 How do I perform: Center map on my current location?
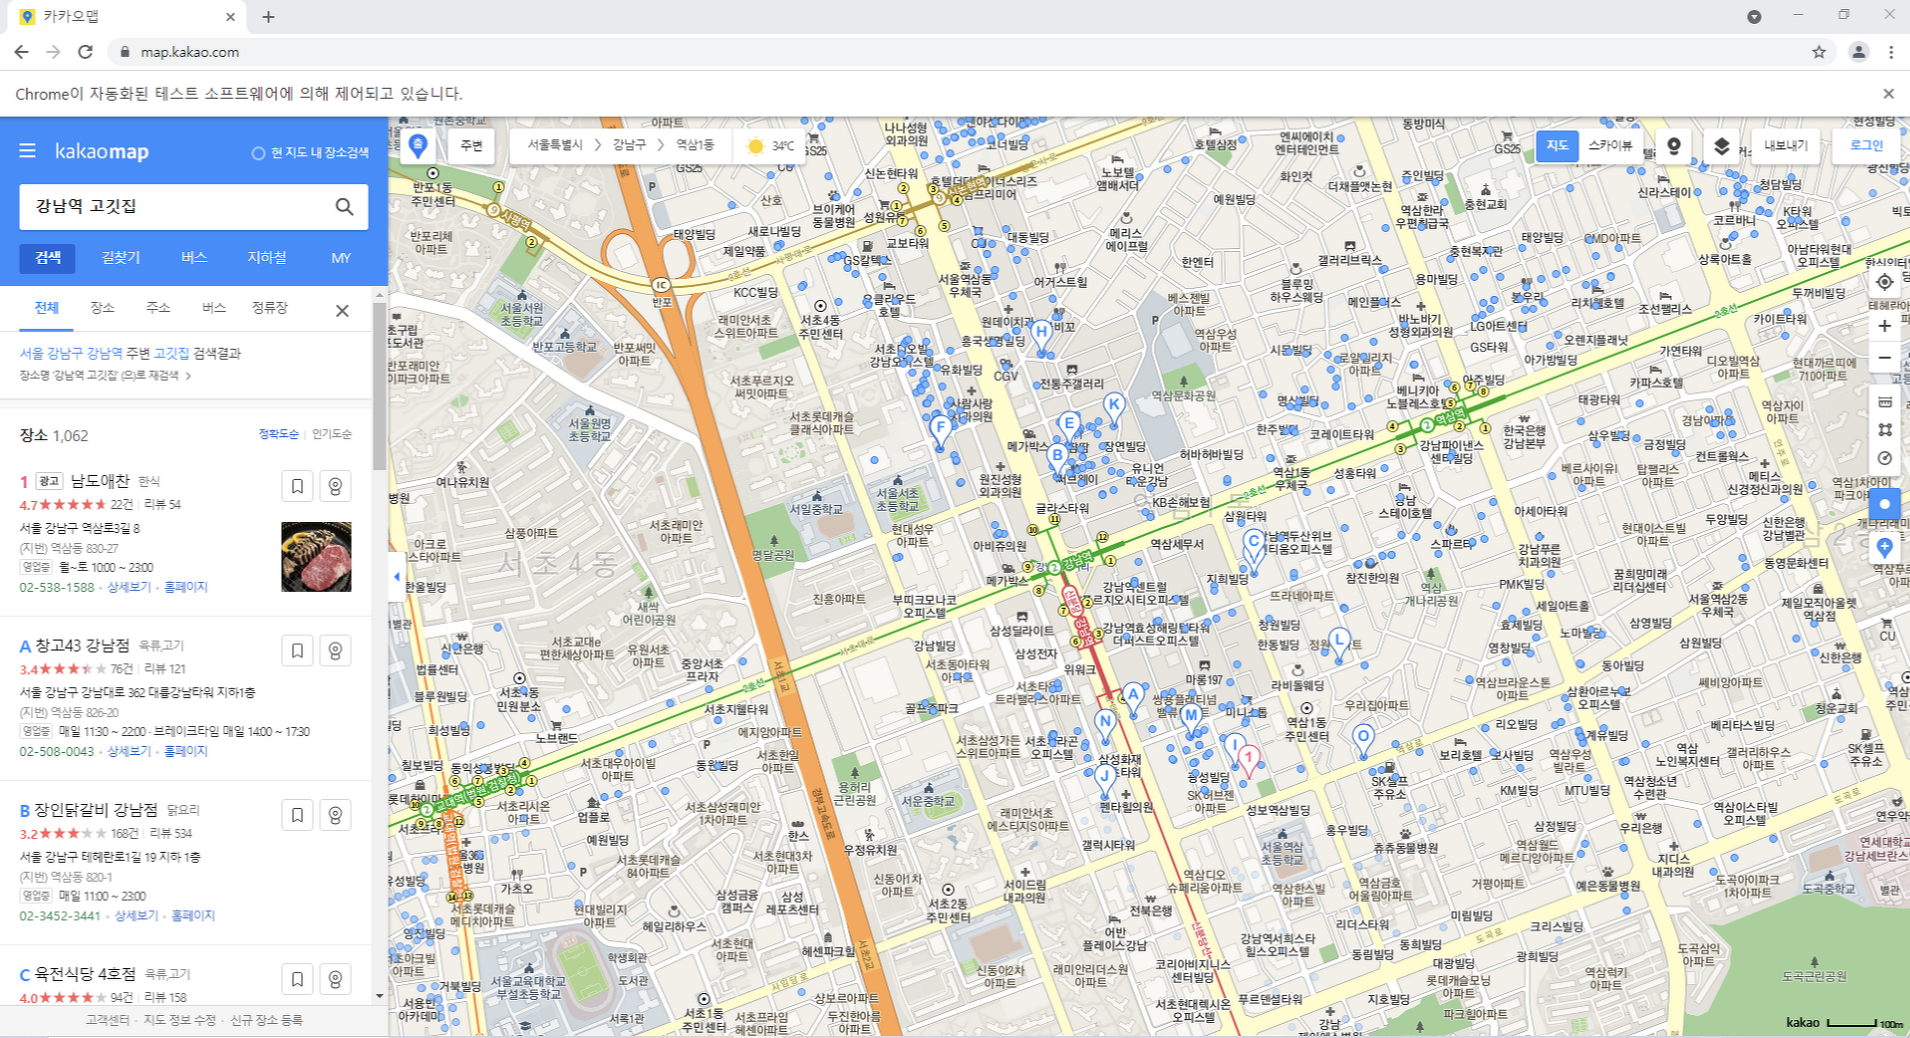[x=1884, y=282]
